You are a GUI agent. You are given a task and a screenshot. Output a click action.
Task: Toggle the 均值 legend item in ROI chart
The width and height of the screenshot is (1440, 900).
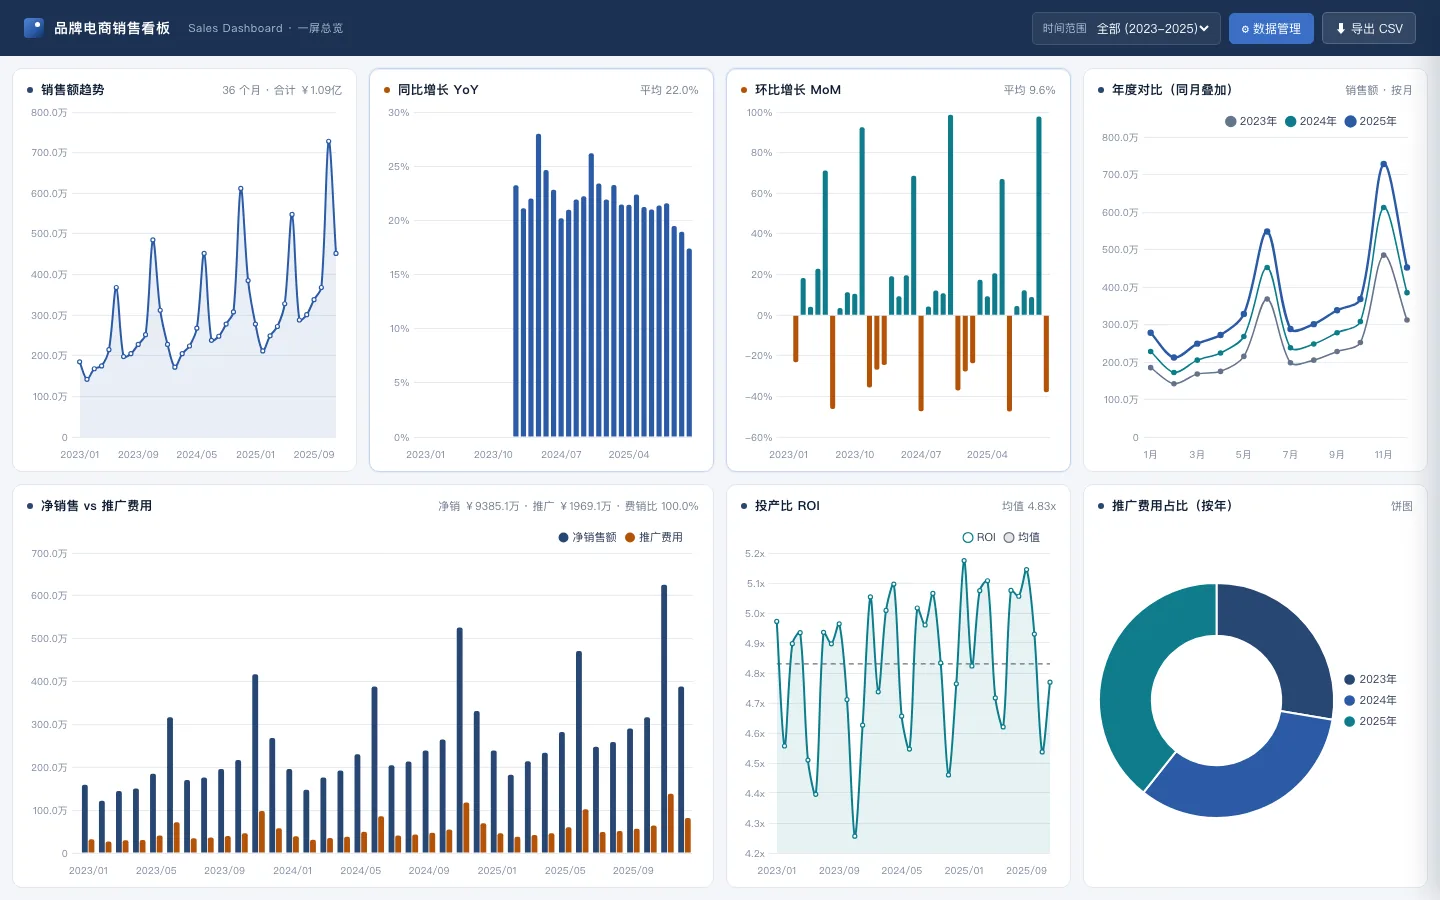click(x=1022, y=537)
